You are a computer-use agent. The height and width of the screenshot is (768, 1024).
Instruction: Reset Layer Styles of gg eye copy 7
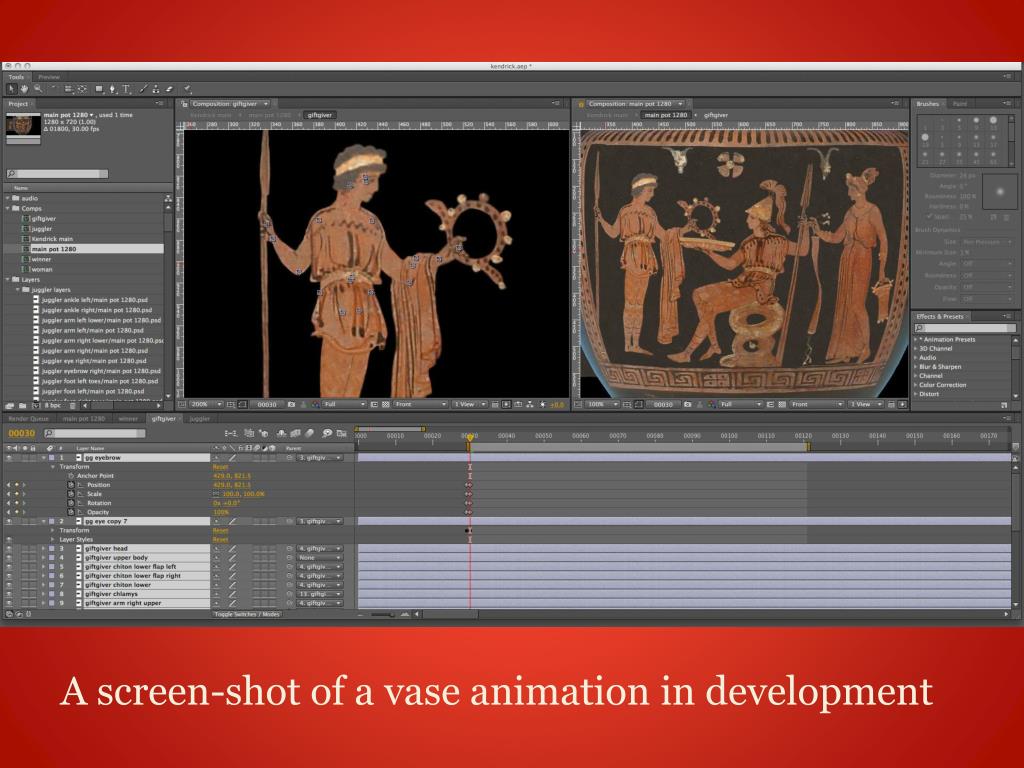(x=220, y=539)
